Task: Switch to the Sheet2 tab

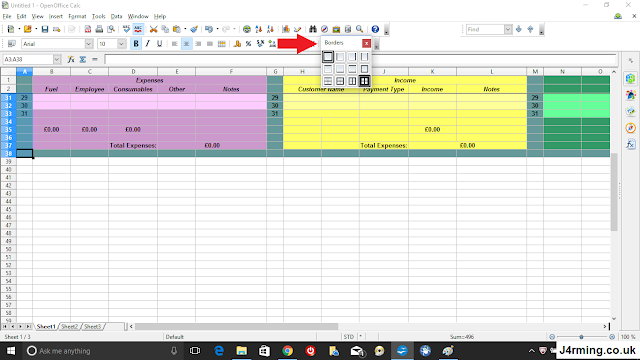Action: click(x=69, y=327)
